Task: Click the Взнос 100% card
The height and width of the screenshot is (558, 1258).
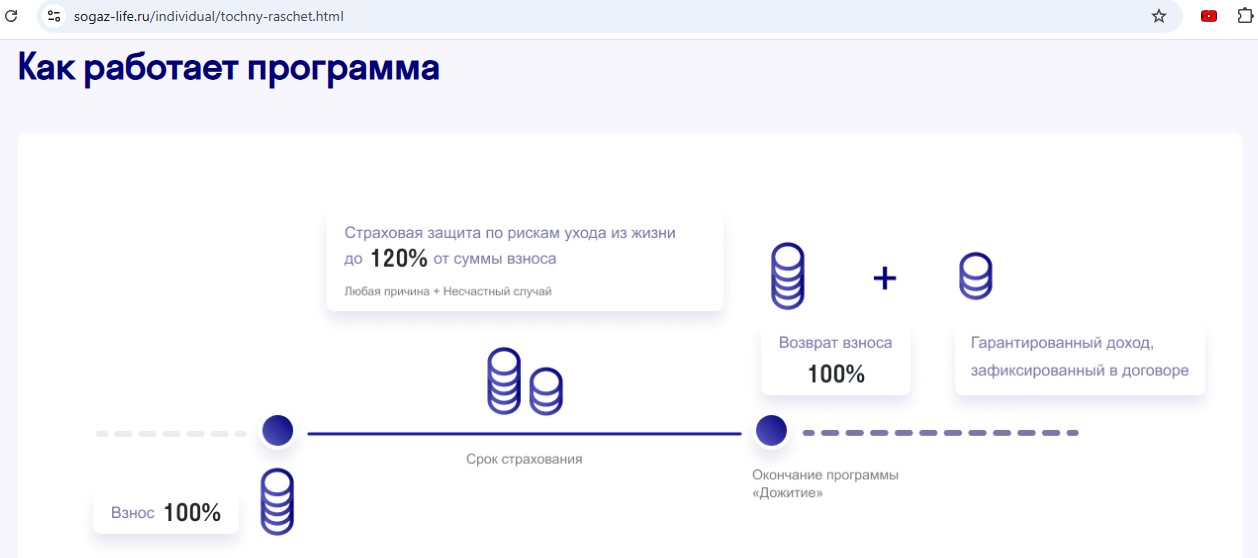Action: tap(166, 513)
